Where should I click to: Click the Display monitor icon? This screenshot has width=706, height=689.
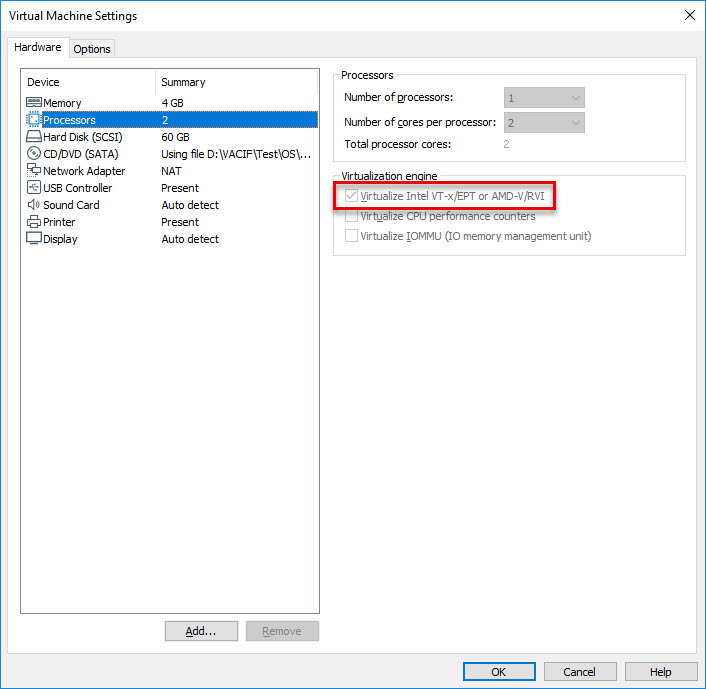[34, 238]
